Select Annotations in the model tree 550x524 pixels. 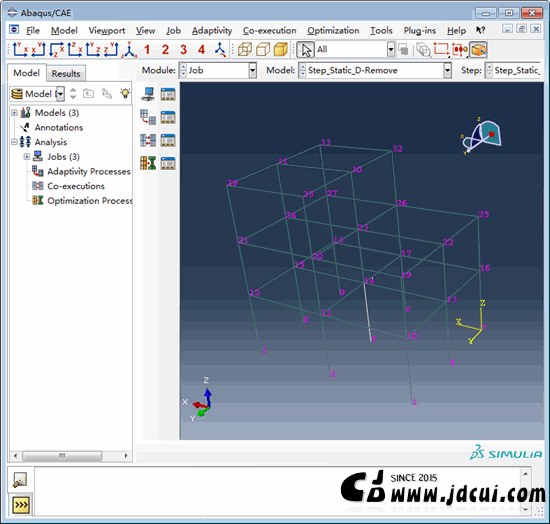click(59, 127)
